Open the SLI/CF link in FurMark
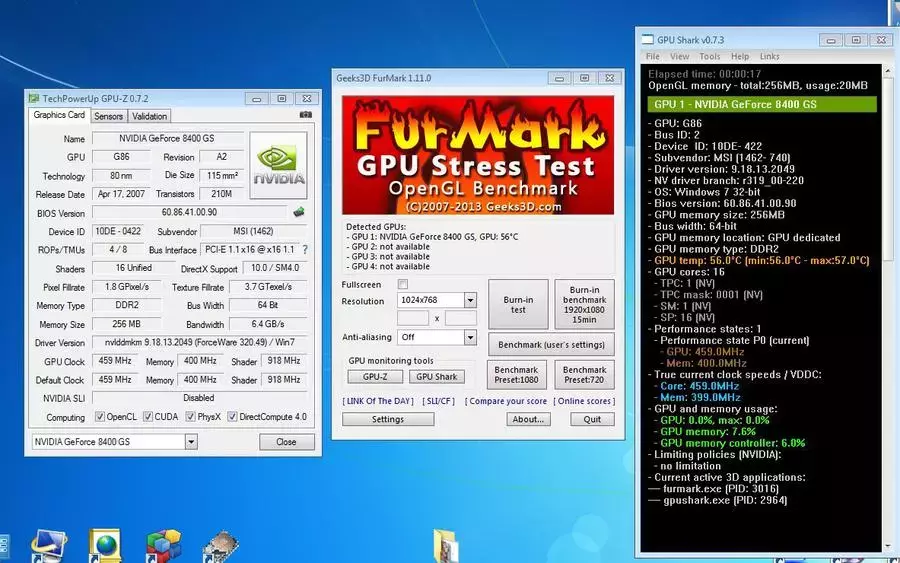Viewport: 900px width, 563px height. [439, 401]
